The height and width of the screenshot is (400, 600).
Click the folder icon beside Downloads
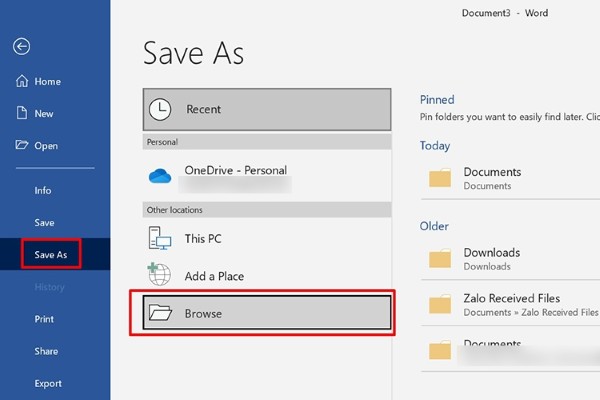coord(440,258)
